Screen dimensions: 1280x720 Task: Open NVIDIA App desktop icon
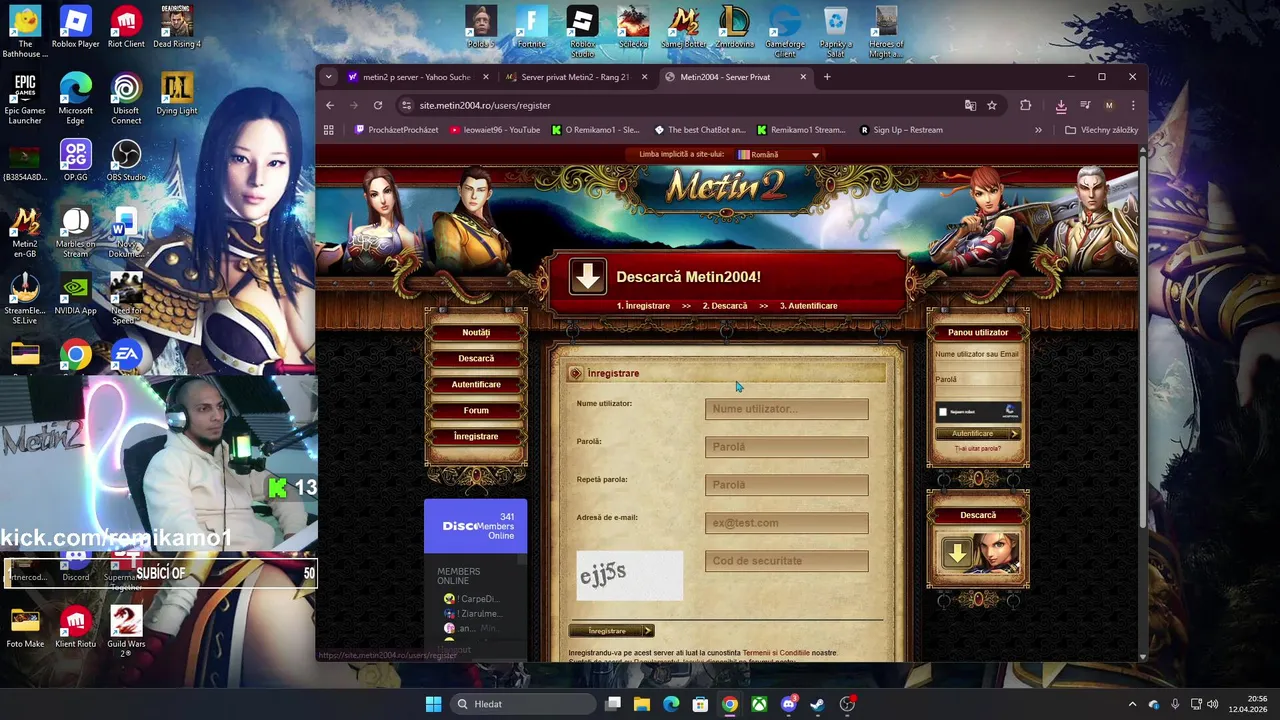75,294
